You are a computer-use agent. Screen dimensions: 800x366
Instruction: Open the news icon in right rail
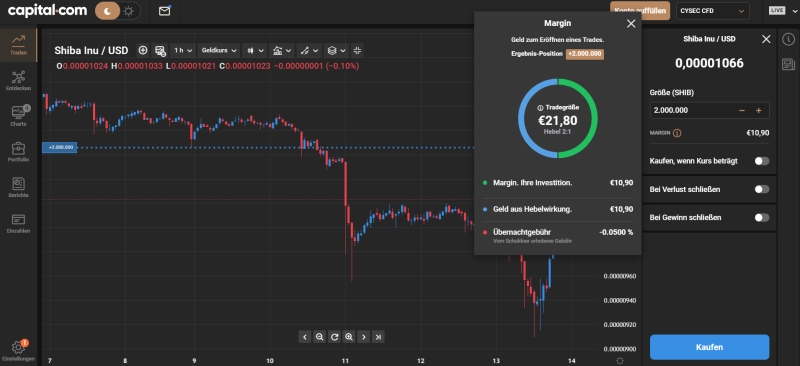coord(788,64)
